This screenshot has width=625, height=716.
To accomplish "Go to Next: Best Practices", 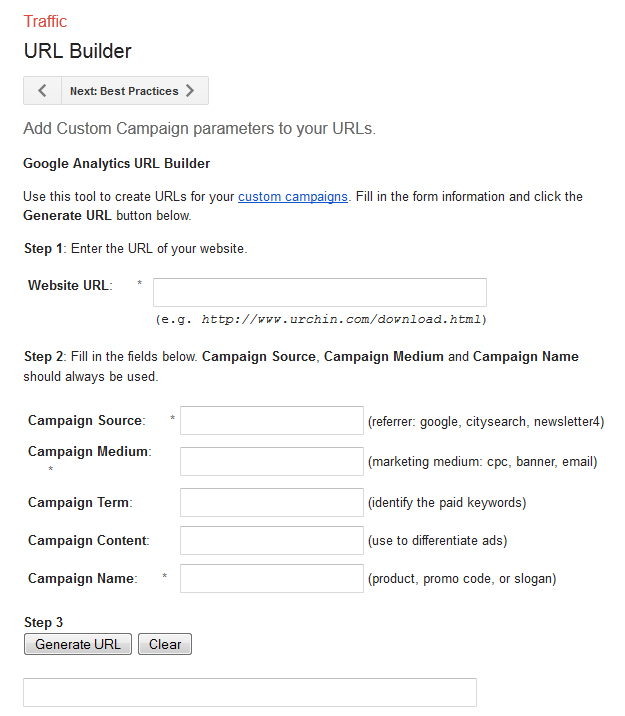I will (135, 90).
